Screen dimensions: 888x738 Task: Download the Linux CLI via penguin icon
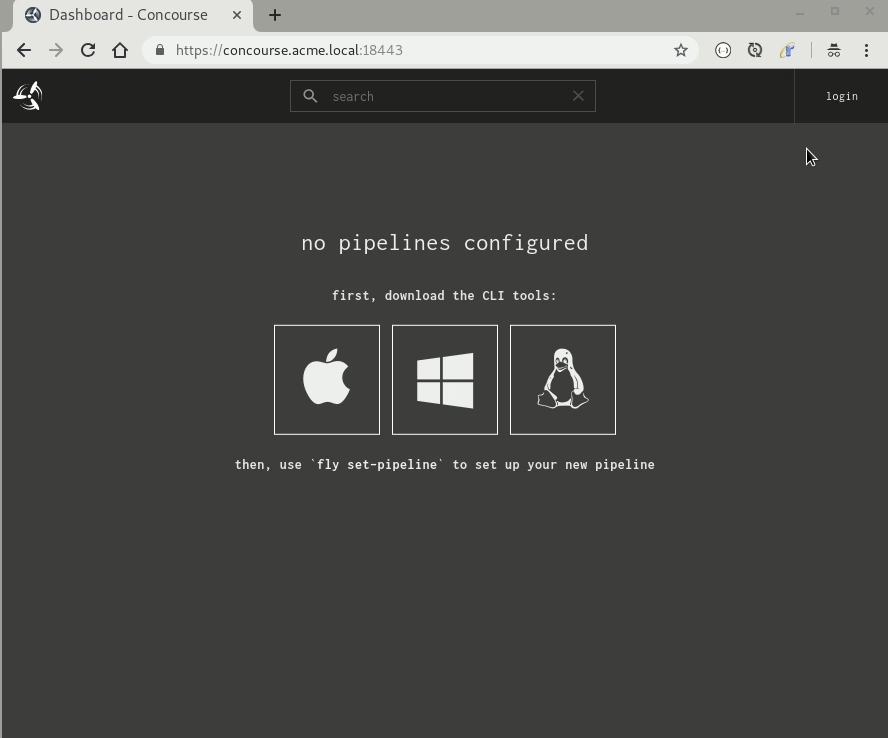tap(563, 380)
